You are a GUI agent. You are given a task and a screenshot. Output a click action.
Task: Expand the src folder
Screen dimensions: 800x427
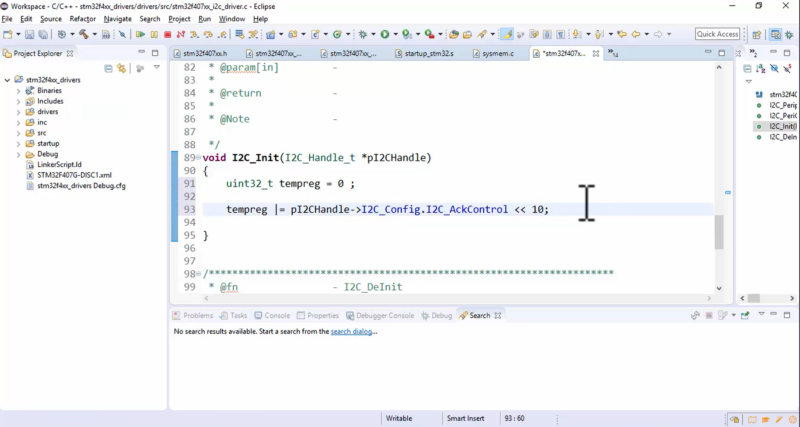(18, 133)
